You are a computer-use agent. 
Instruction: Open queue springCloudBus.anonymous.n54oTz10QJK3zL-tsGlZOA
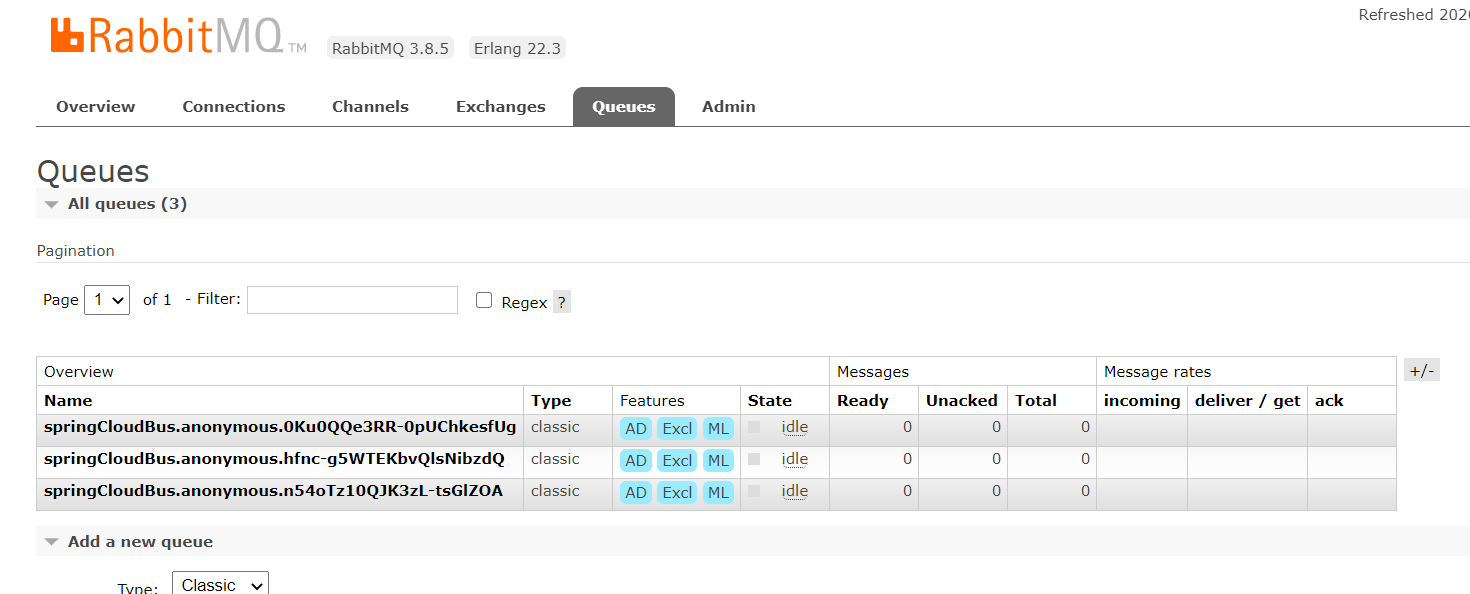pos(273,491)
